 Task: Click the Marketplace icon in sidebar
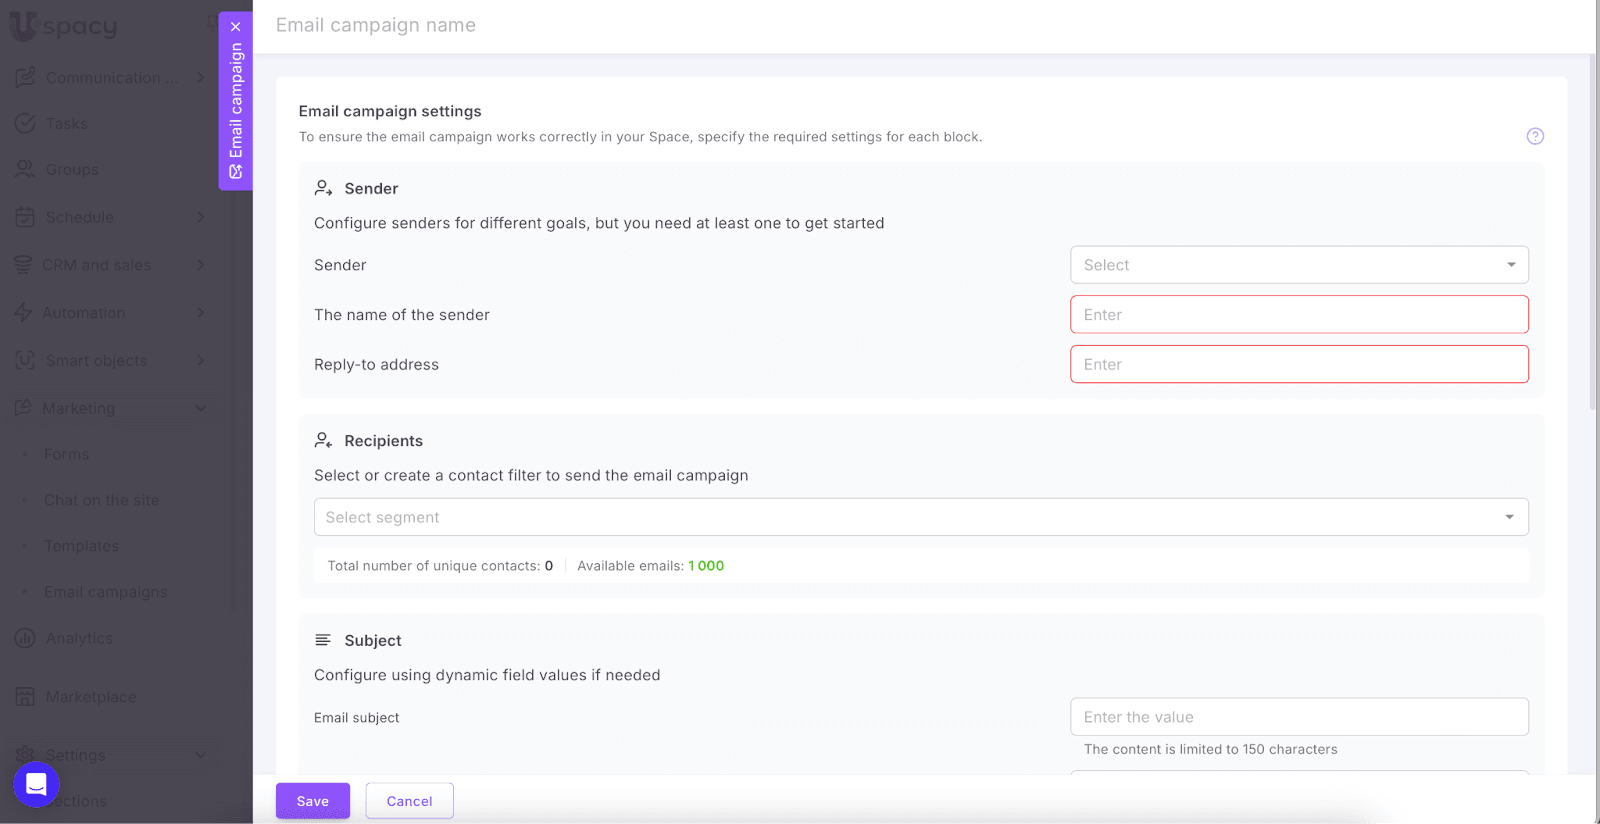click(25, 696)
